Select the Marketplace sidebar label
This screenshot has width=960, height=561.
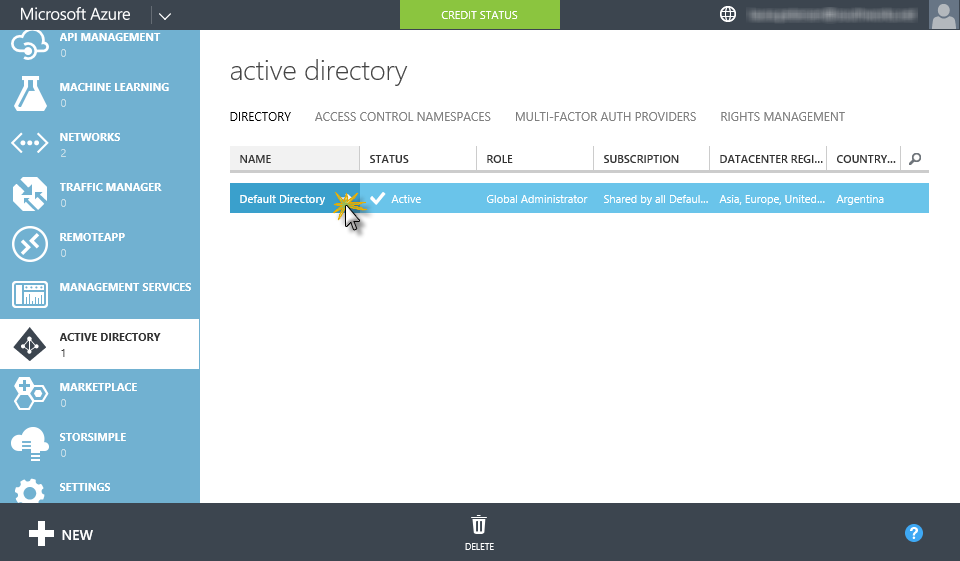tap(99, 387)
